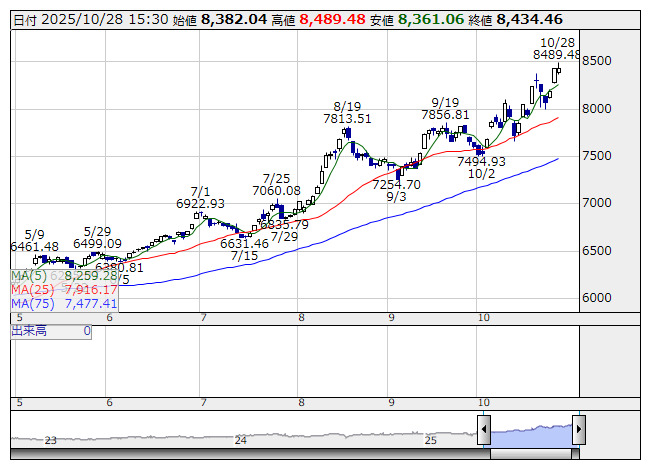
Task: Click the highlighted range in overview chart
Action: click(x=531, y=435)
